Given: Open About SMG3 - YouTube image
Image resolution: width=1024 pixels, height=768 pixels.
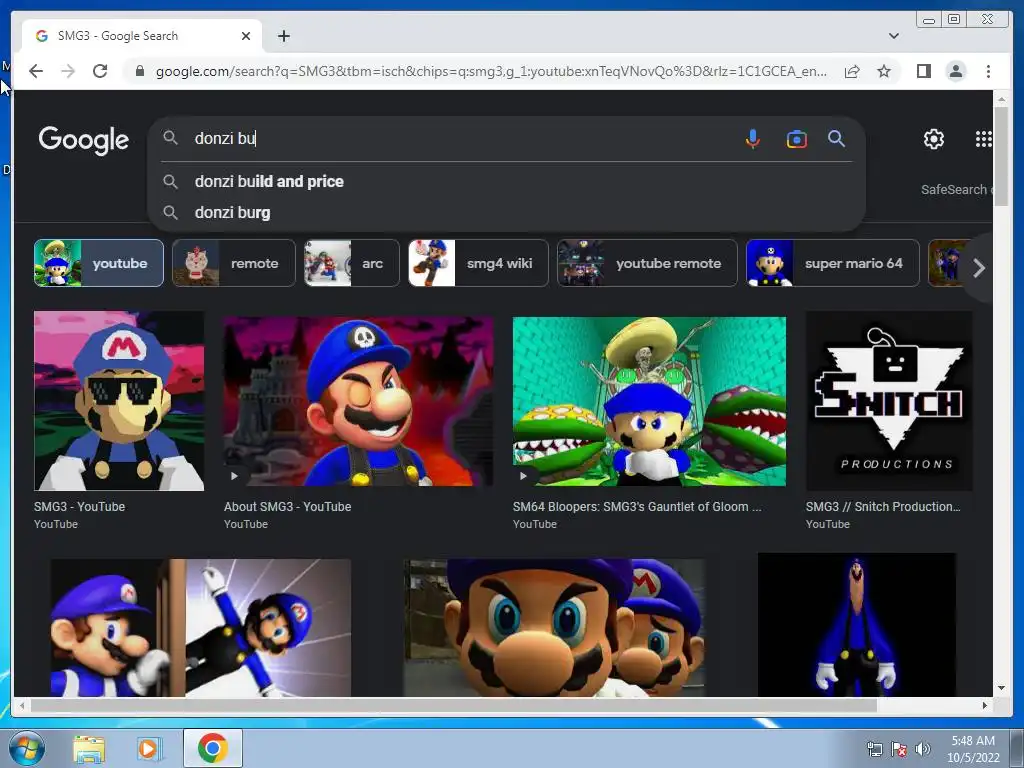Looking at the screenshot, I should 358,401.
